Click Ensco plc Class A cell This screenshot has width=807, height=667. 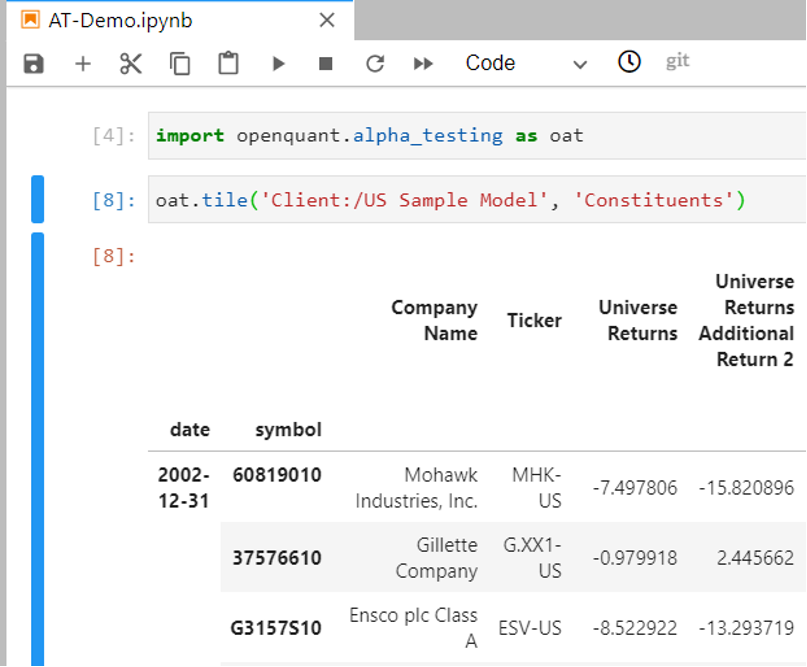pos(413,628)
